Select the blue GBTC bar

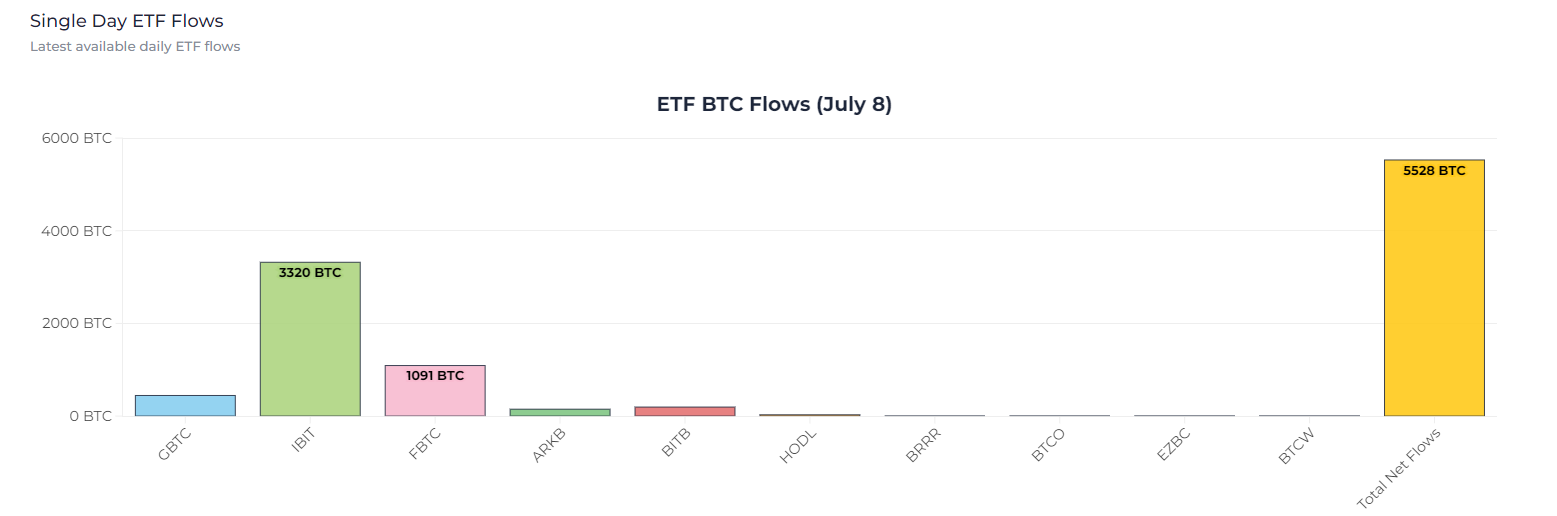click(185, 406)
